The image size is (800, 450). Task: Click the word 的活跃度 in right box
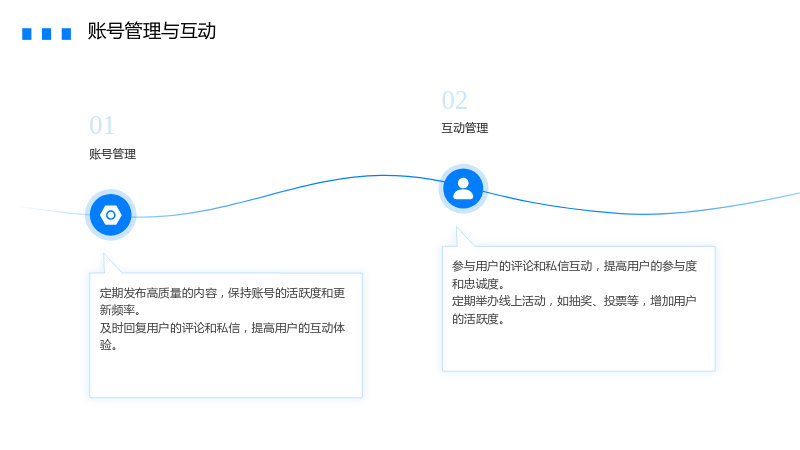476,319
